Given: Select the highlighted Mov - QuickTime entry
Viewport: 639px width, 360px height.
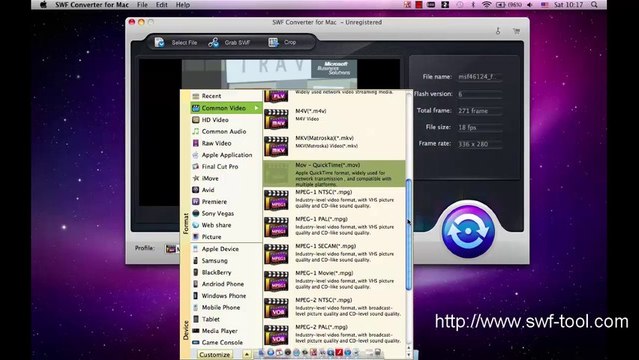Looking at the screenshot, I should pos(334,173).
